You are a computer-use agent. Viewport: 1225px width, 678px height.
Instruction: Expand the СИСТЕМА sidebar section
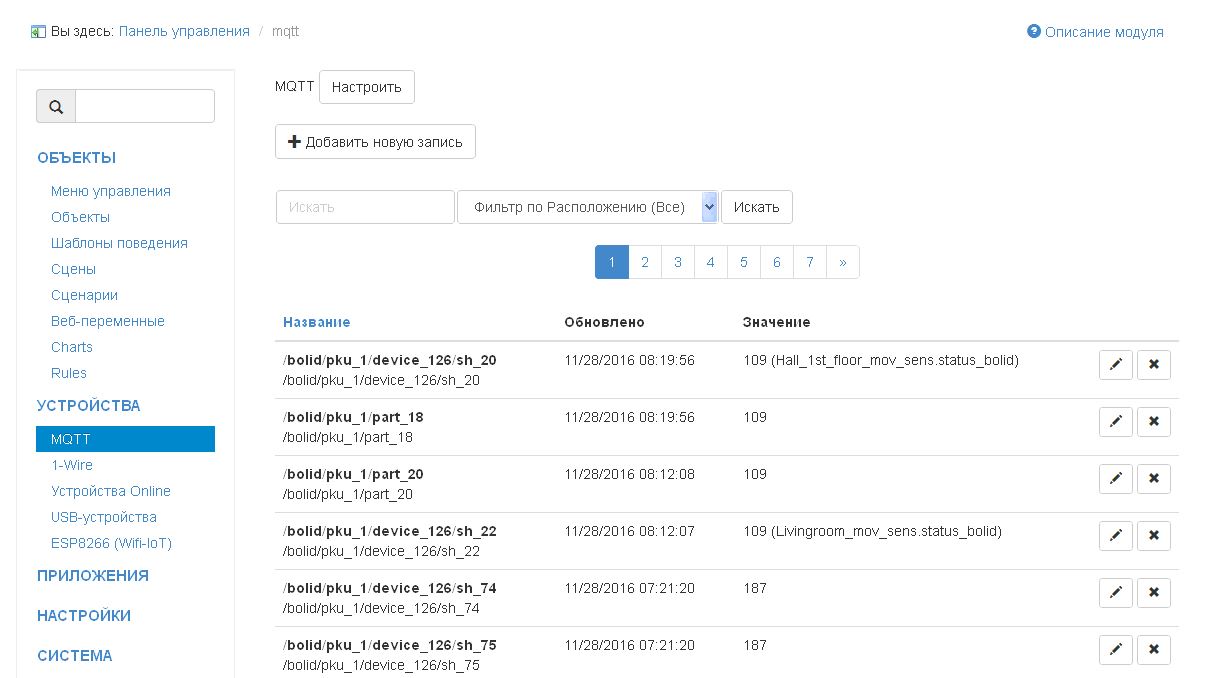point(75,656)
